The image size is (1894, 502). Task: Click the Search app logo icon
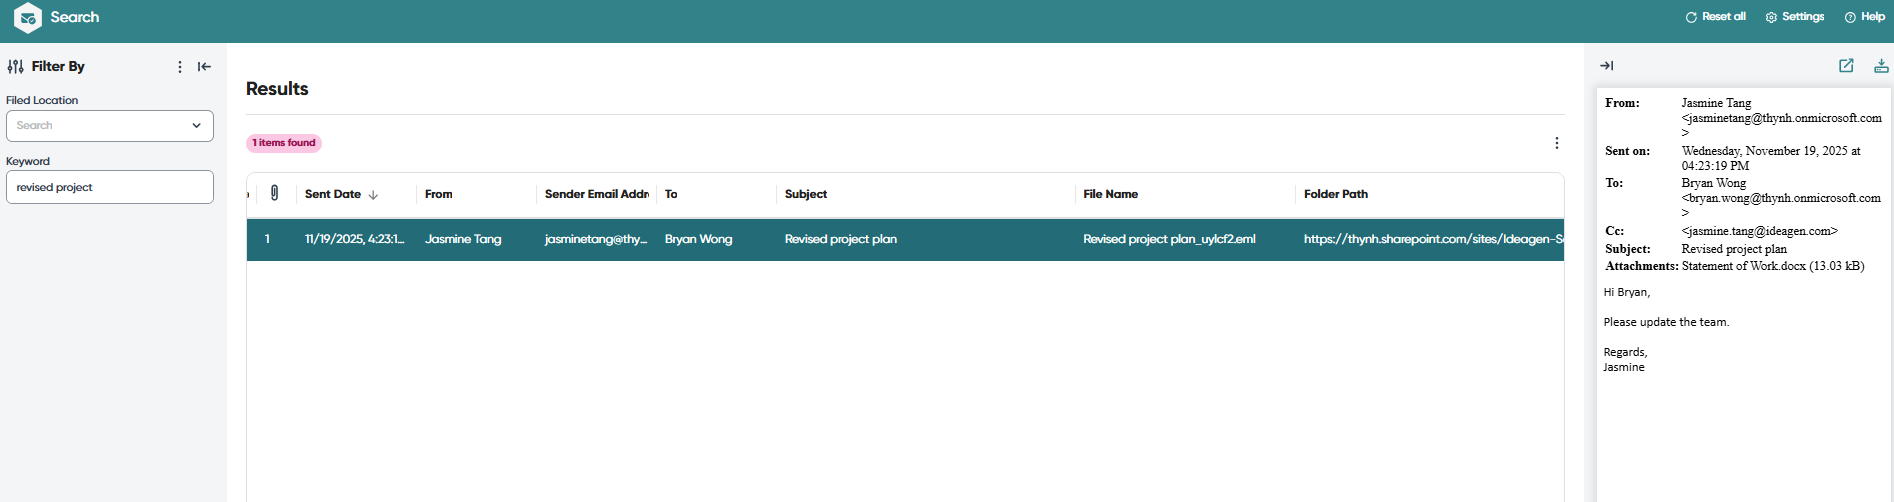[28, 18]
